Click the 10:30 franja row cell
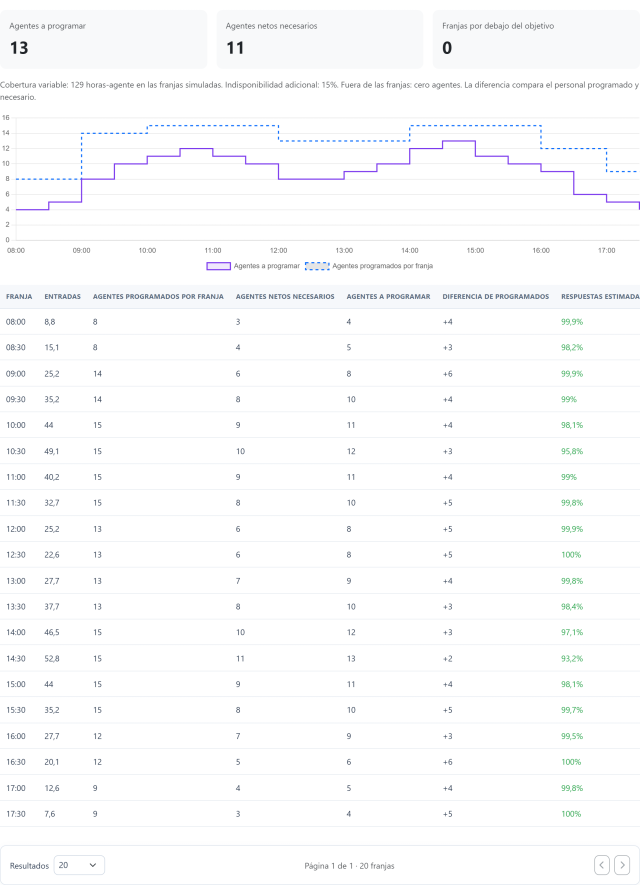The width and height of the screenshot is (640, 885). point(16,451)
